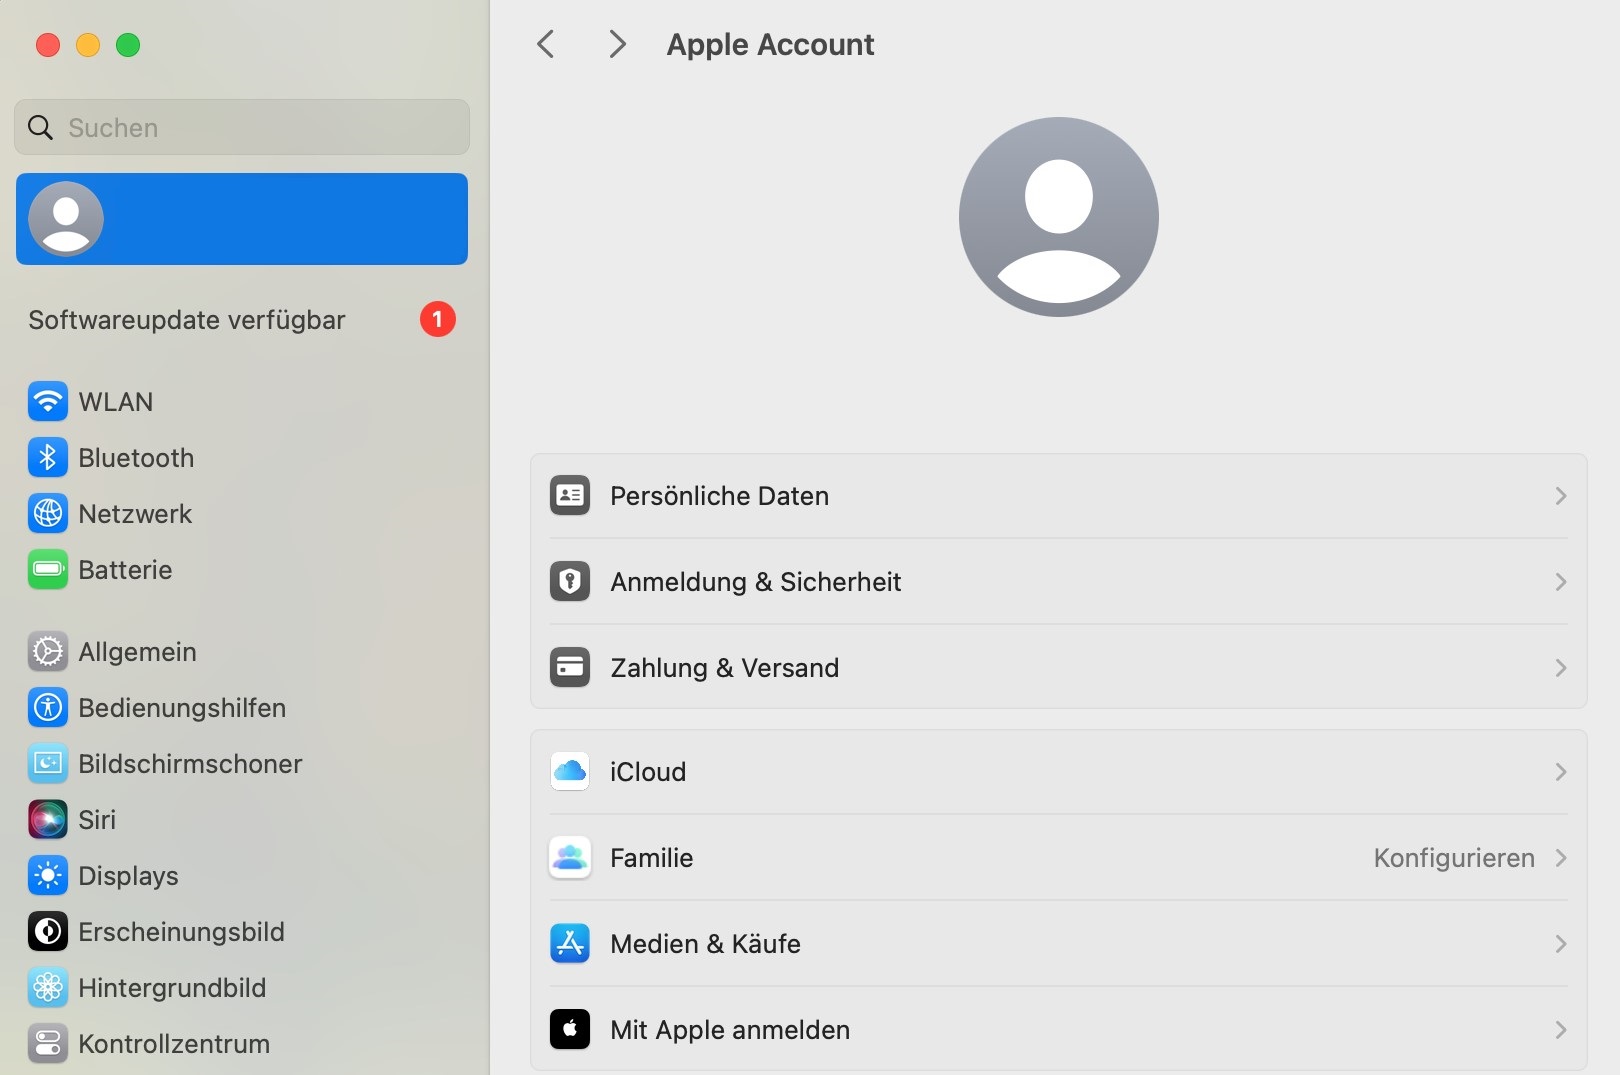
Task: Open Bedienungshilfen accessibility icon
Action: point(48,708)
